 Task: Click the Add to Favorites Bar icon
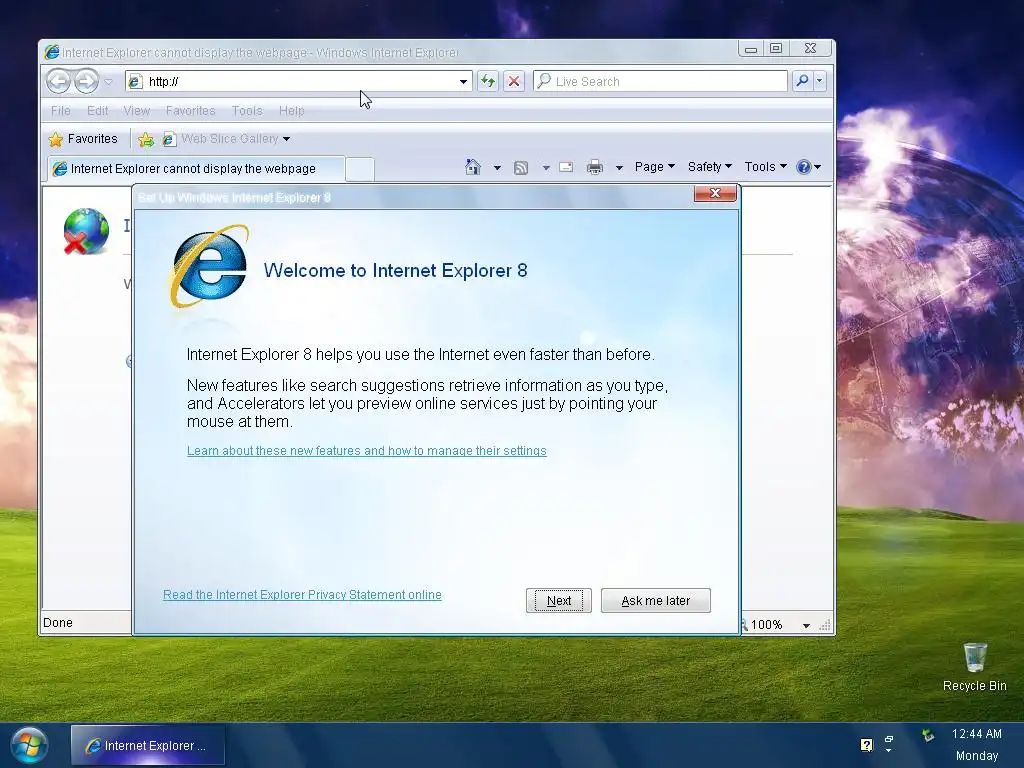point(146,139)
